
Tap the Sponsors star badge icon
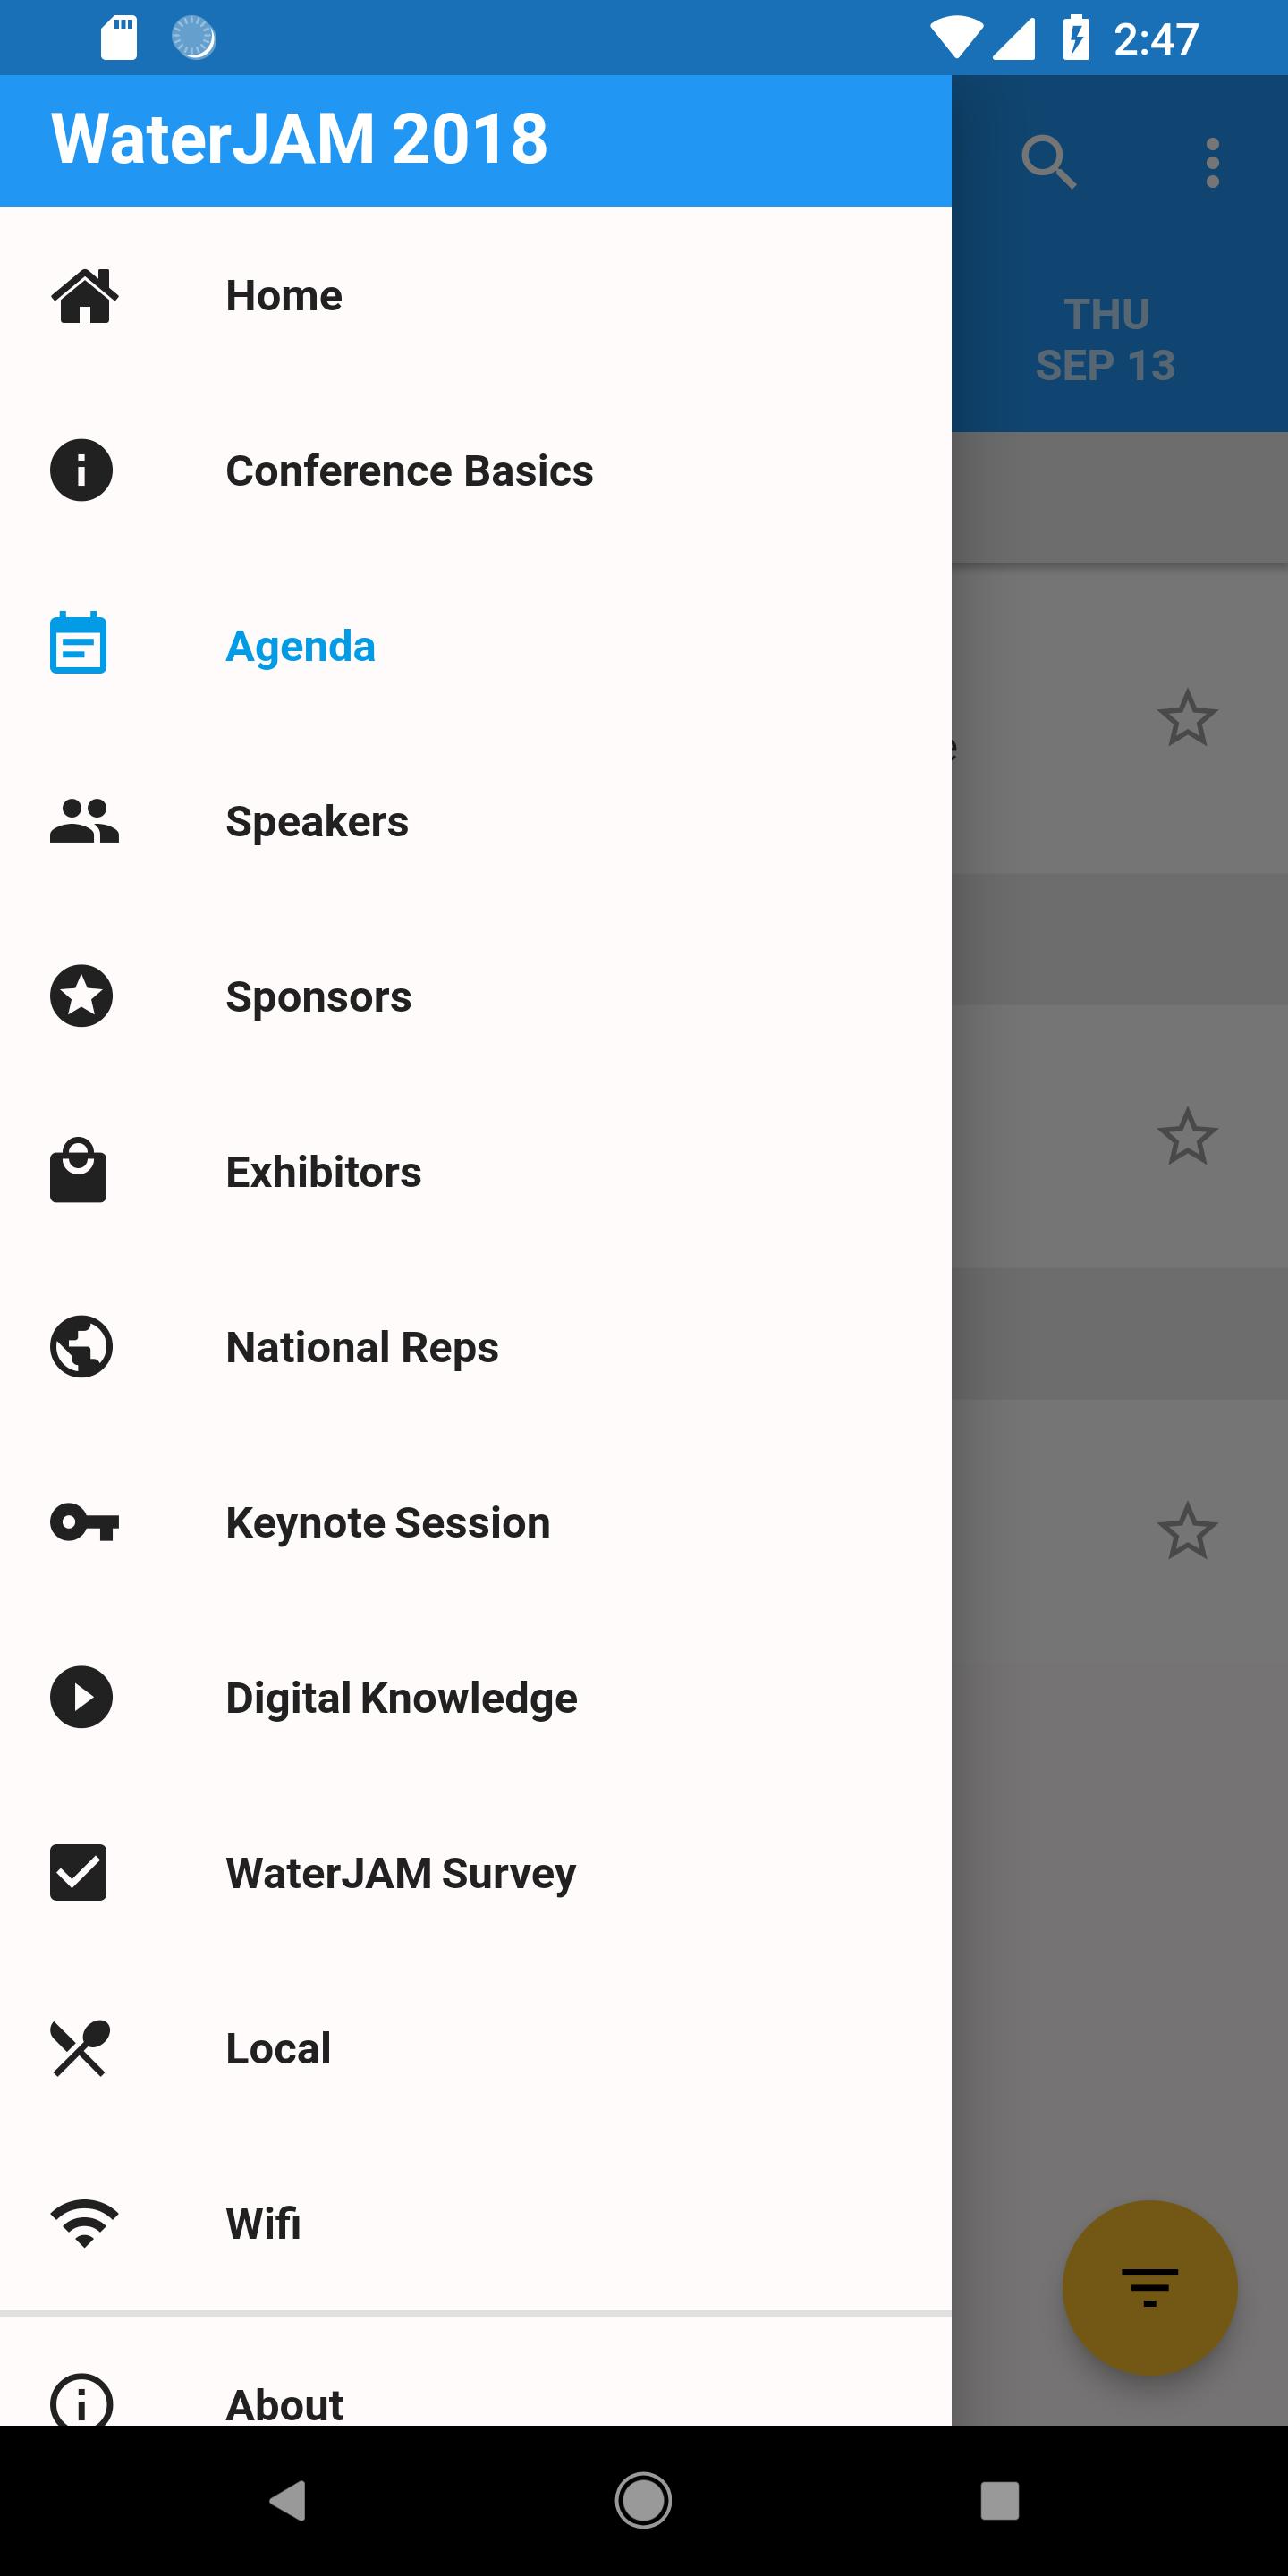81,996
